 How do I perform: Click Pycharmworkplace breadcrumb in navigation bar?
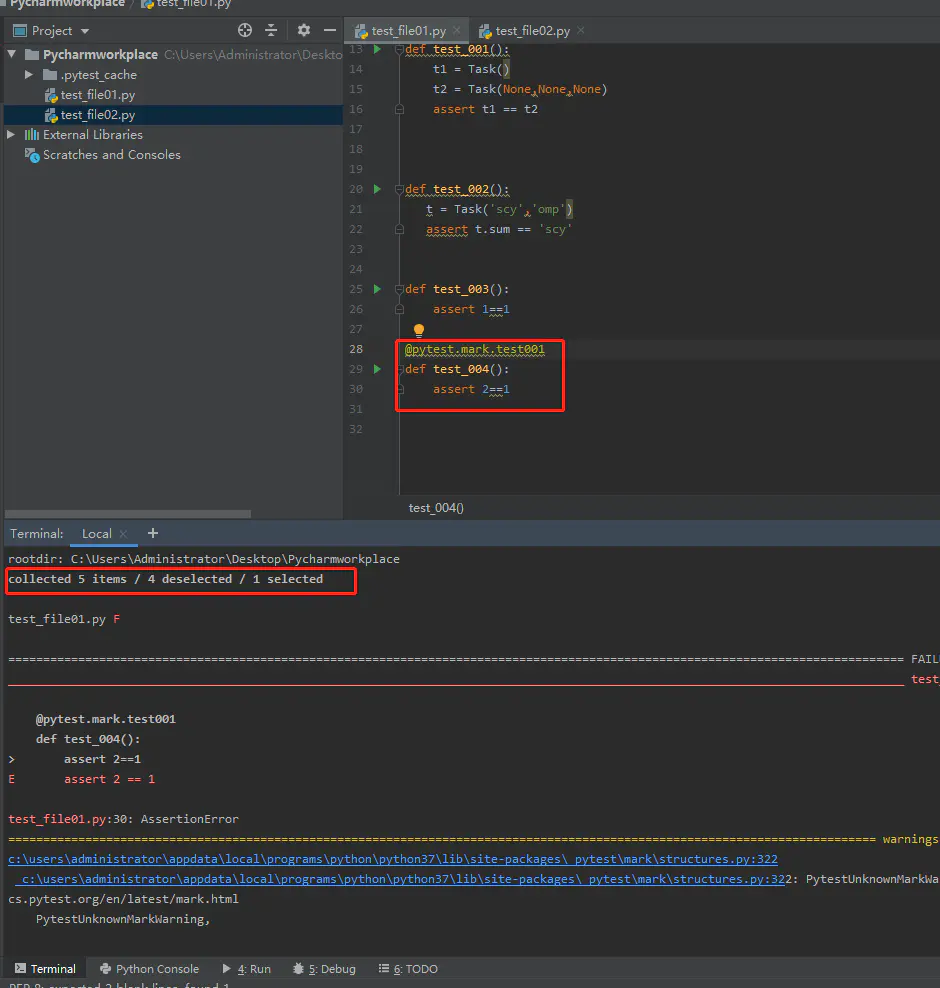coord(67,4)
